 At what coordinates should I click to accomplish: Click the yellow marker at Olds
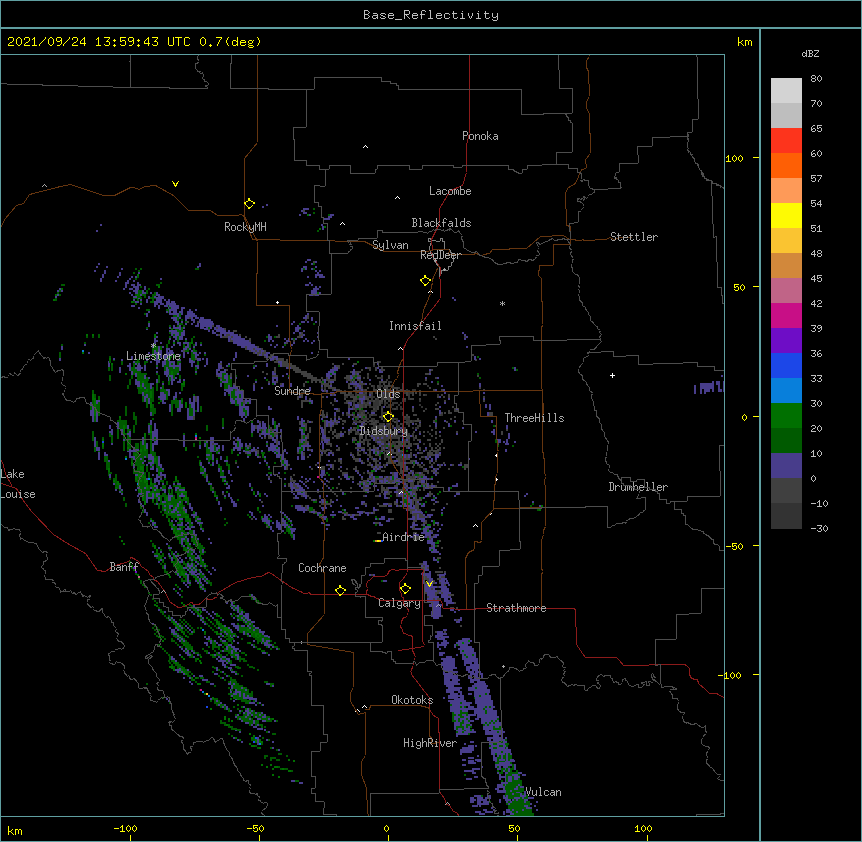point(388,417)
